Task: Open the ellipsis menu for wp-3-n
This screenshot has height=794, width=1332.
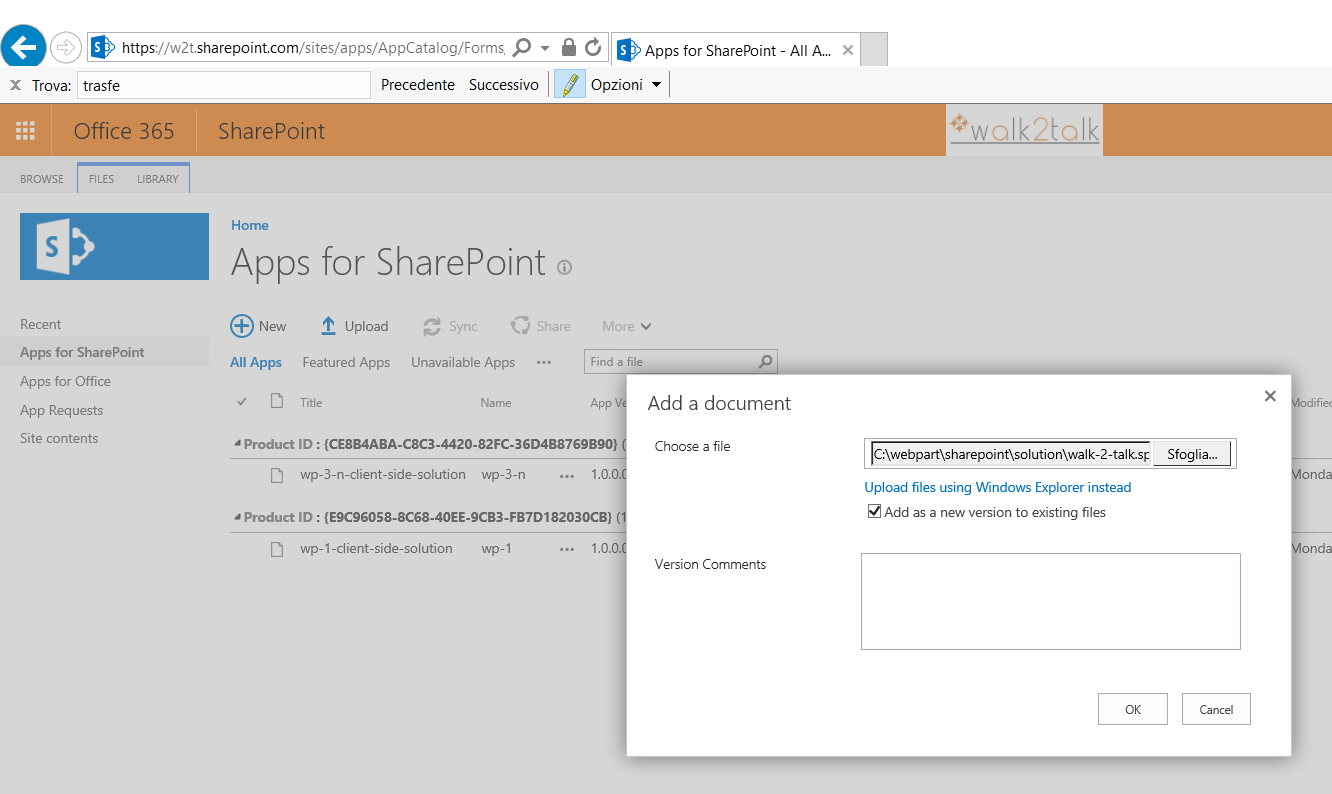Action: pos(567,476)
